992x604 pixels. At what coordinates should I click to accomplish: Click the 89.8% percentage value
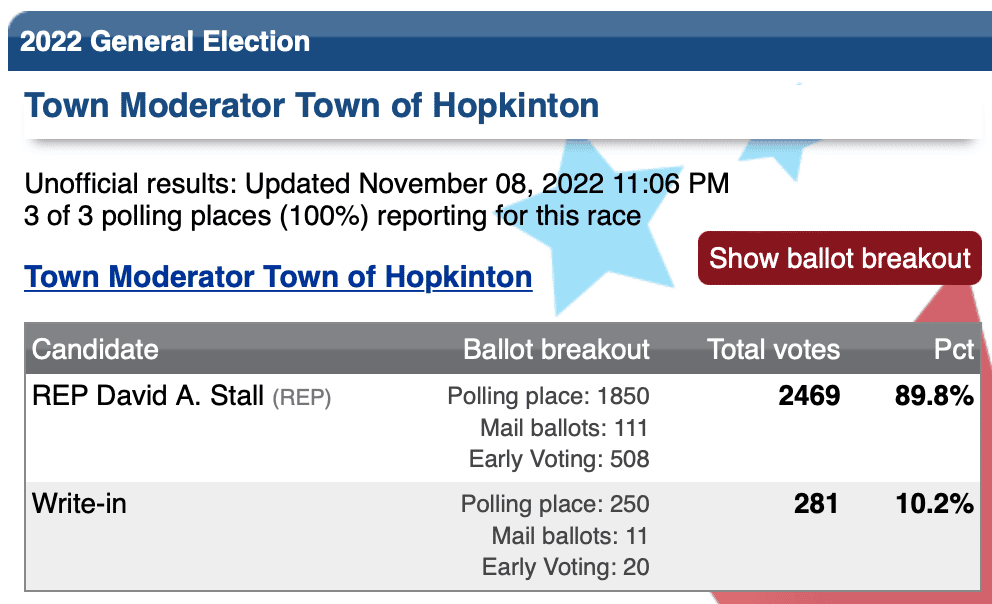[934, 396]
